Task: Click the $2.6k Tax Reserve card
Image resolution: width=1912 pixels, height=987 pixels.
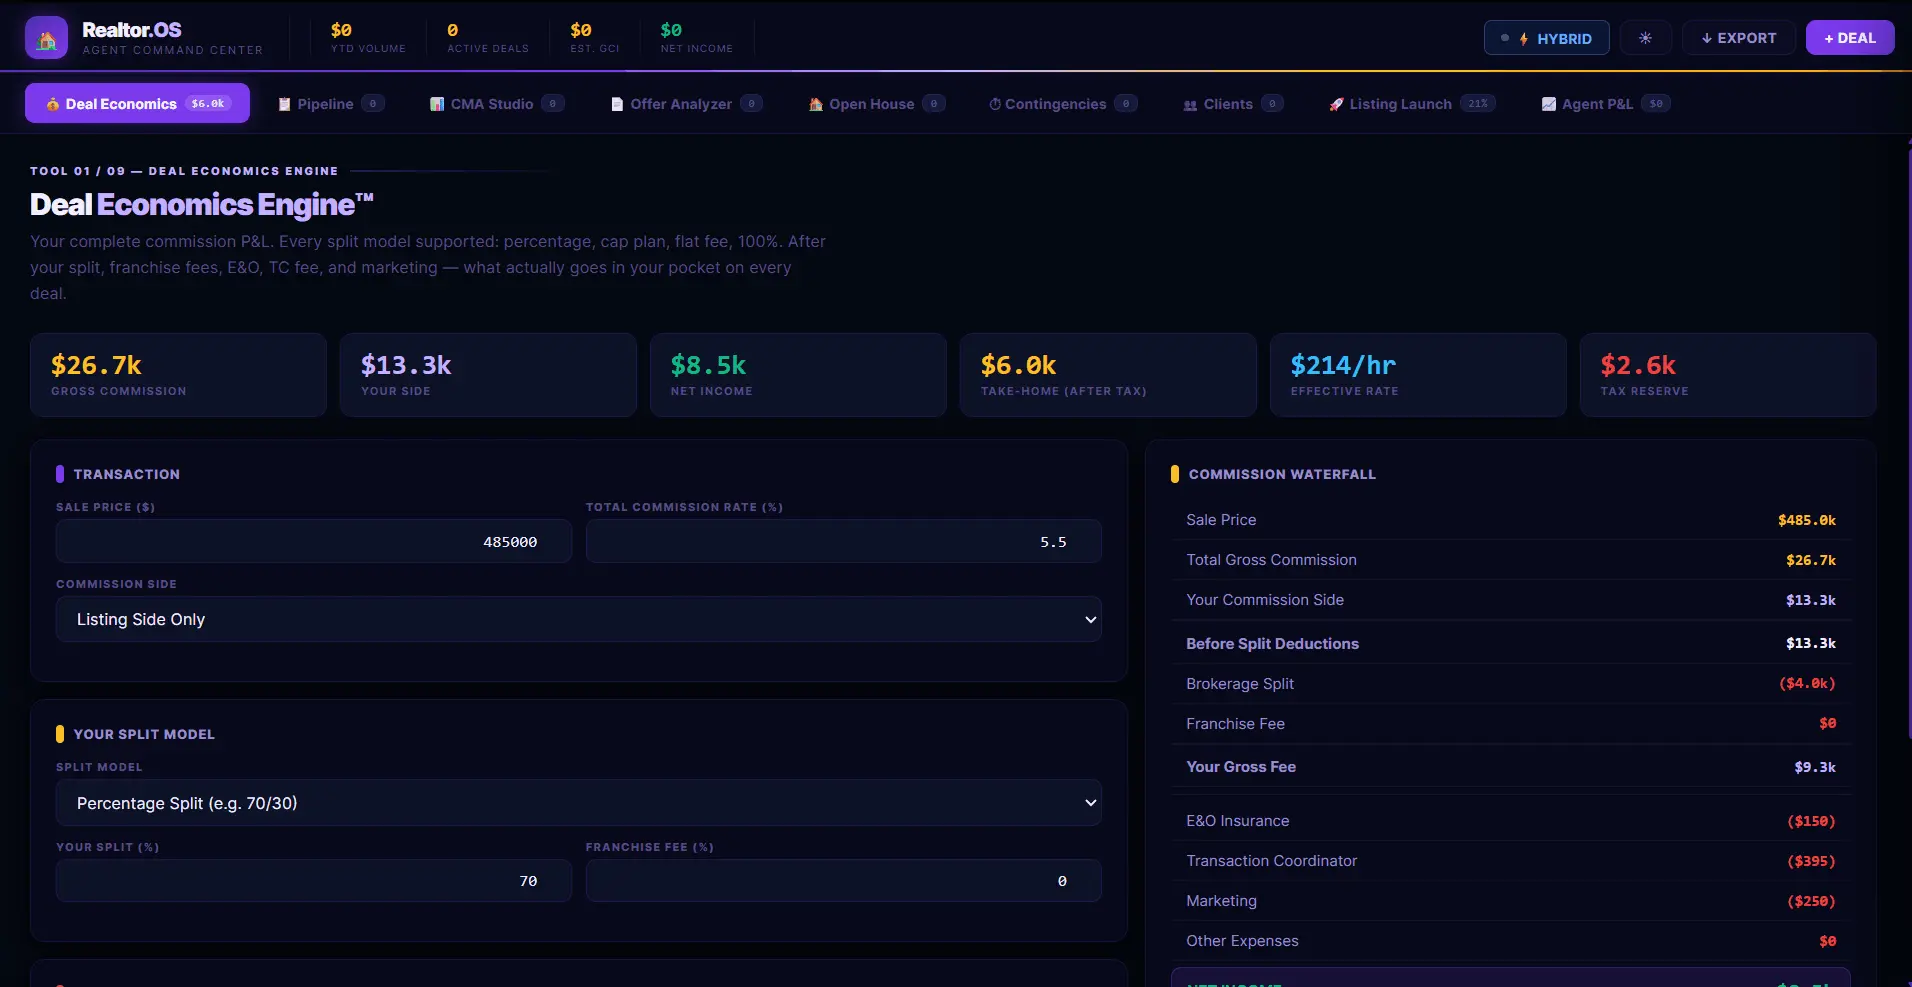Action: (1728, 375)
